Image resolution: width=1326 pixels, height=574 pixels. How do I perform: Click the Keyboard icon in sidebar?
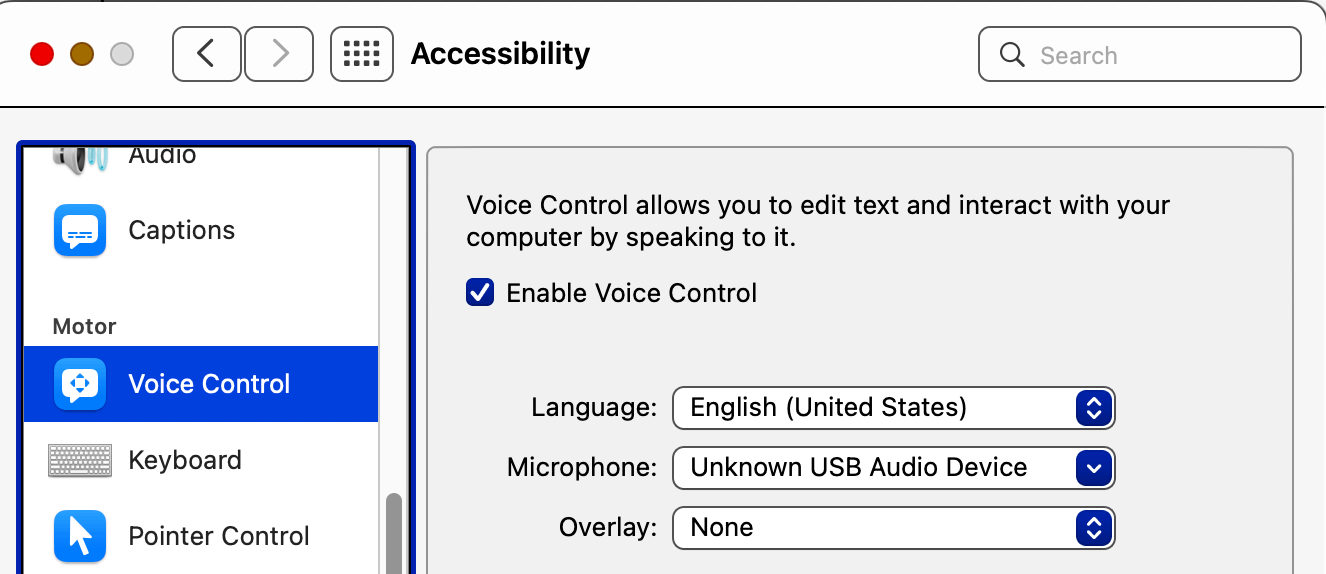80,460
